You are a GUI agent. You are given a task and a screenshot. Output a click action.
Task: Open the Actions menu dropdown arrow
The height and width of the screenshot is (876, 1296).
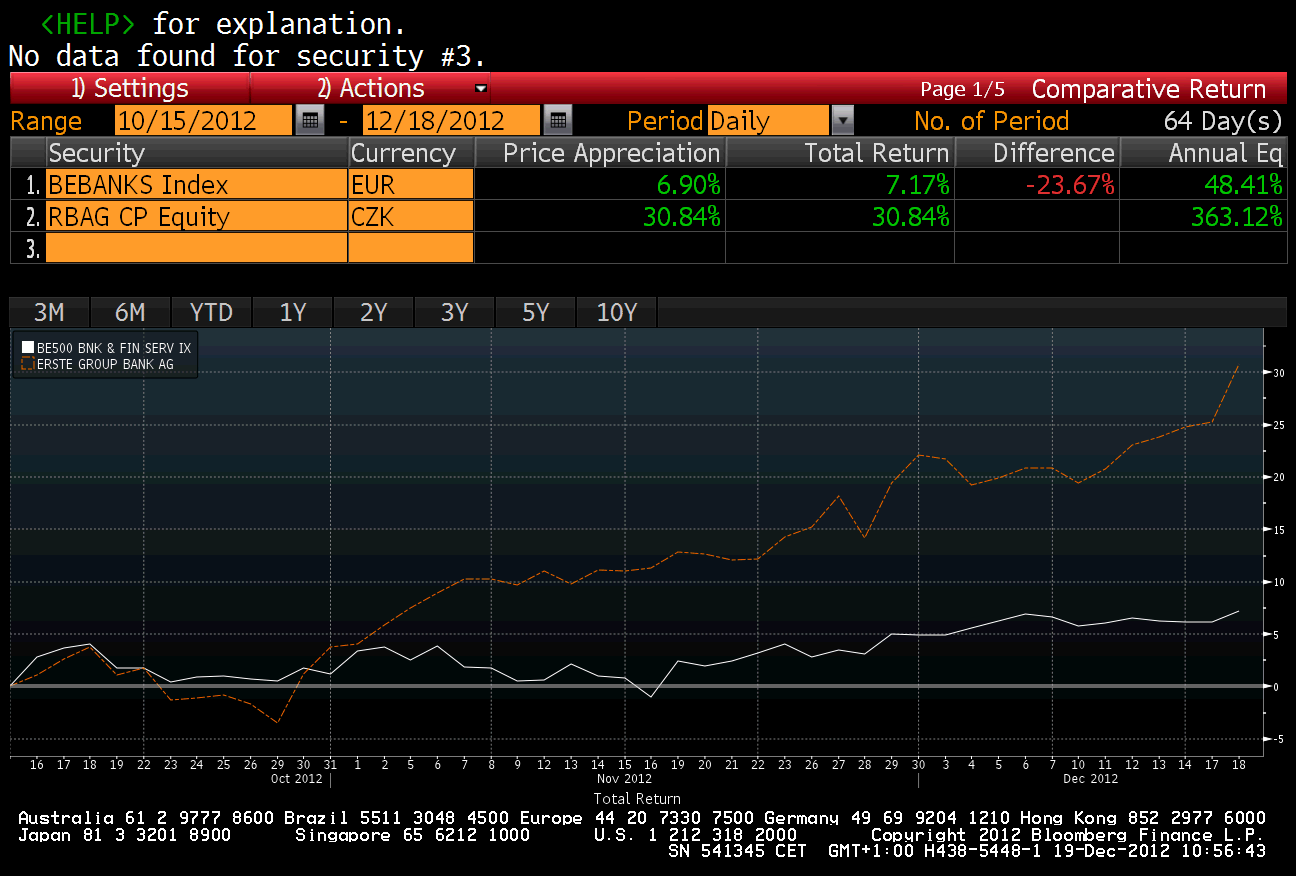click(481, 88)
